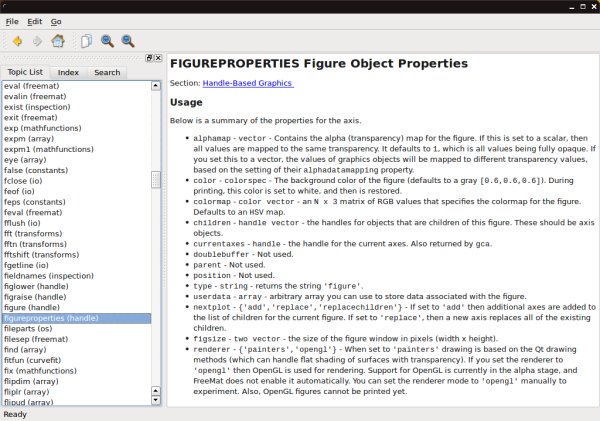
Task: Click the lower scroll-up arrow of topic list
Action: click(x=155, y=391)
